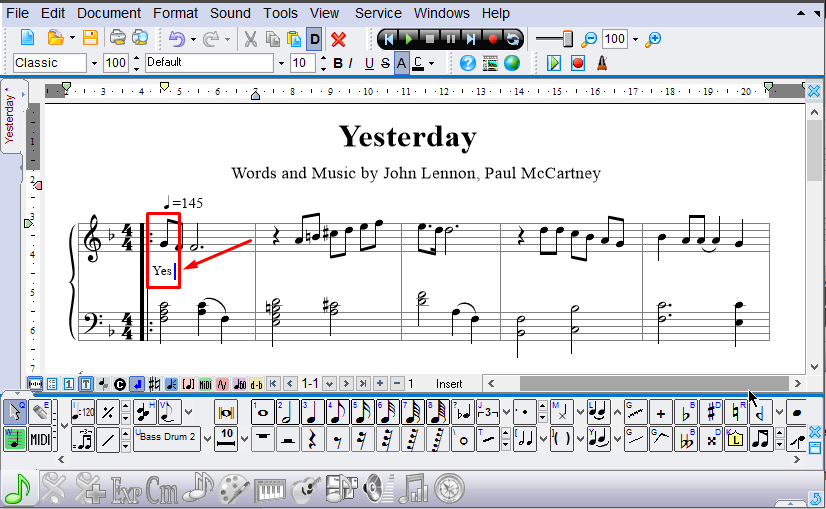
Task: Toggle the MIDI view button in status bar
Action: click(x=205, y=384)
